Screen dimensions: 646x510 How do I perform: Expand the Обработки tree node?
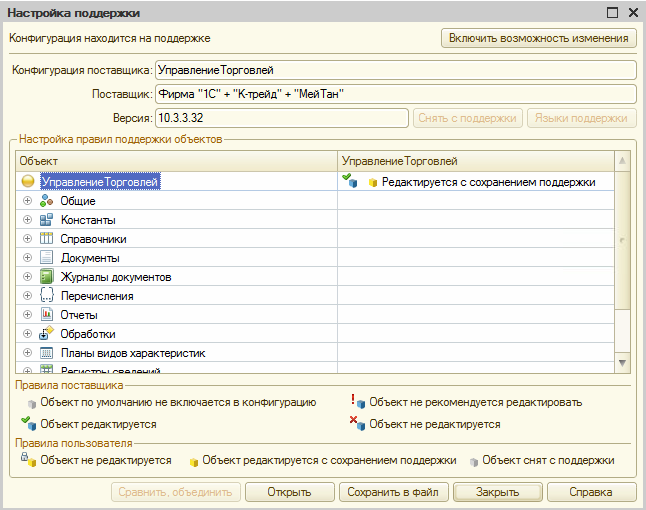tap(27, 333)
